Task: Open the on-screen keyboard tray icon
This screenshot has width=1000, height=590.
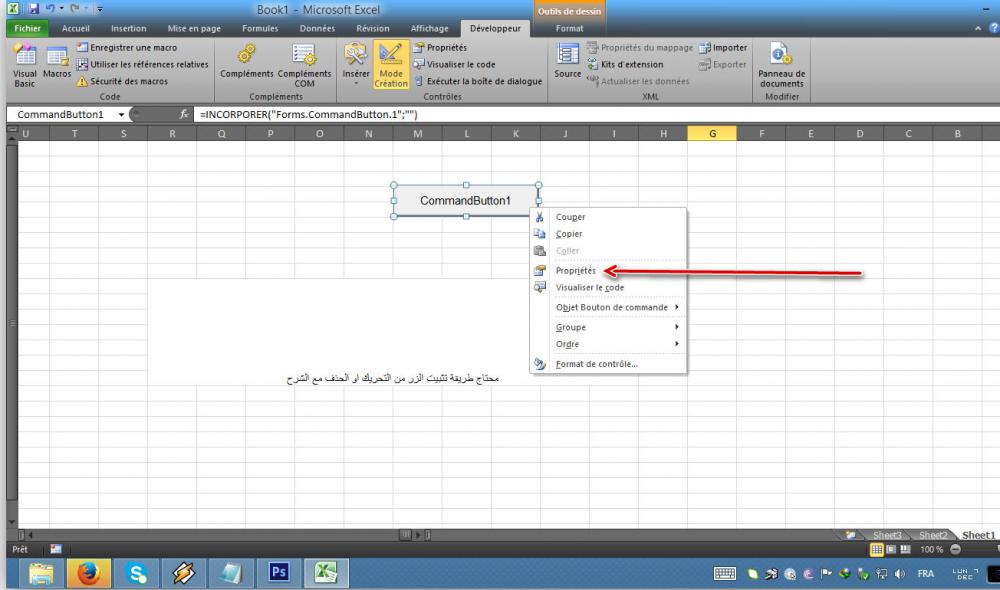Action: (x=724, y=574)
